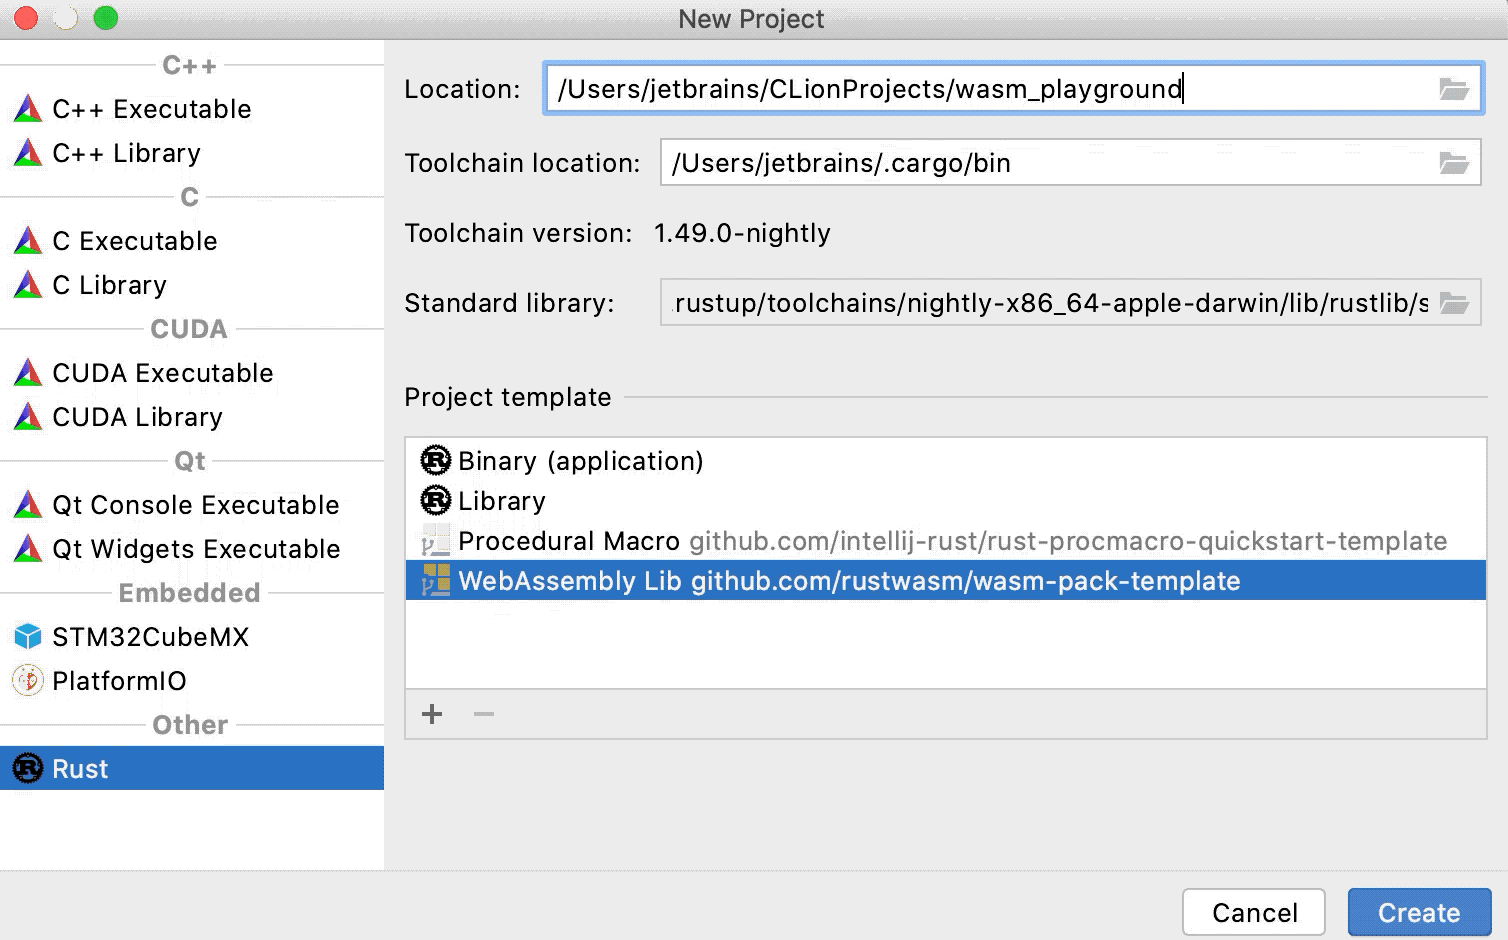
Task: Click the Qt Widgets Executable icon
Action: (28, 549)
